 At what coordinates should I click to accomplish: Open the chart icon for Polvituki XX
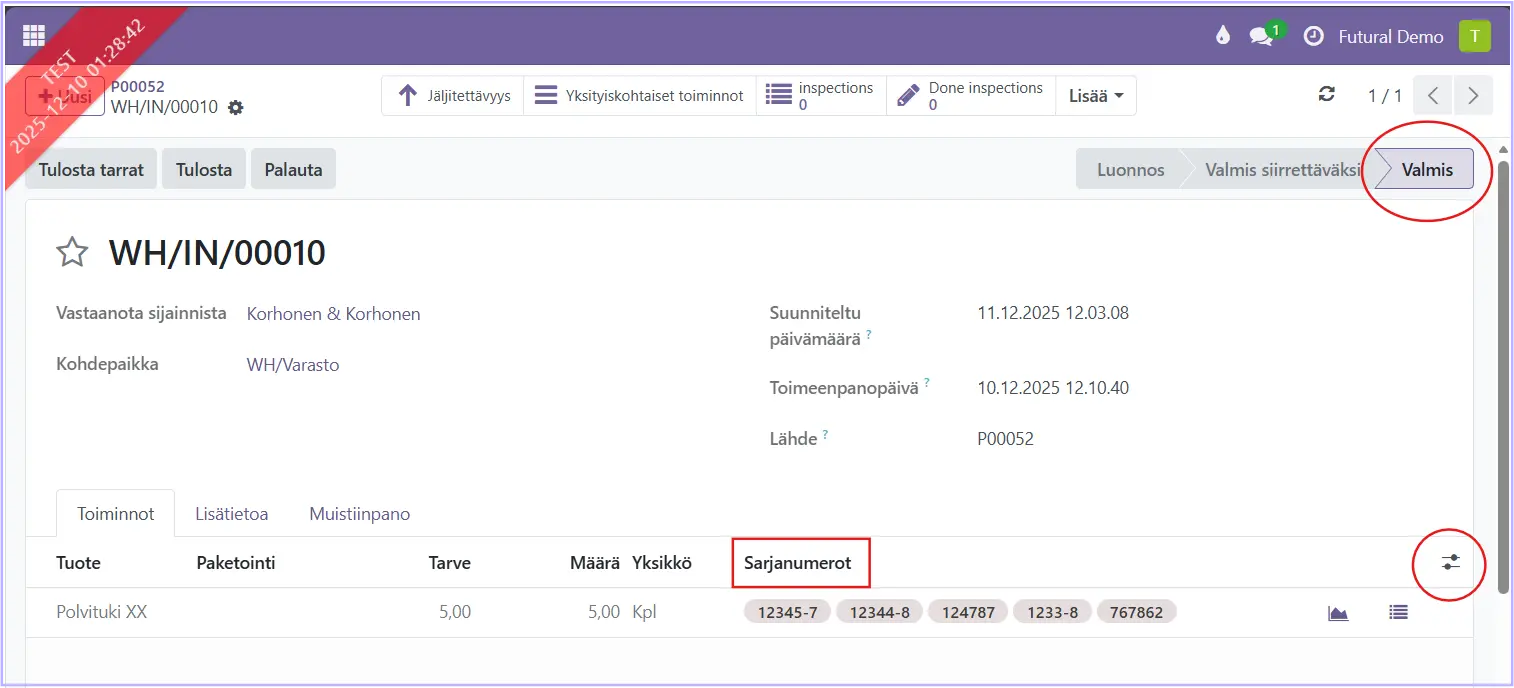pyautogui.click(x=1338, y=612)
